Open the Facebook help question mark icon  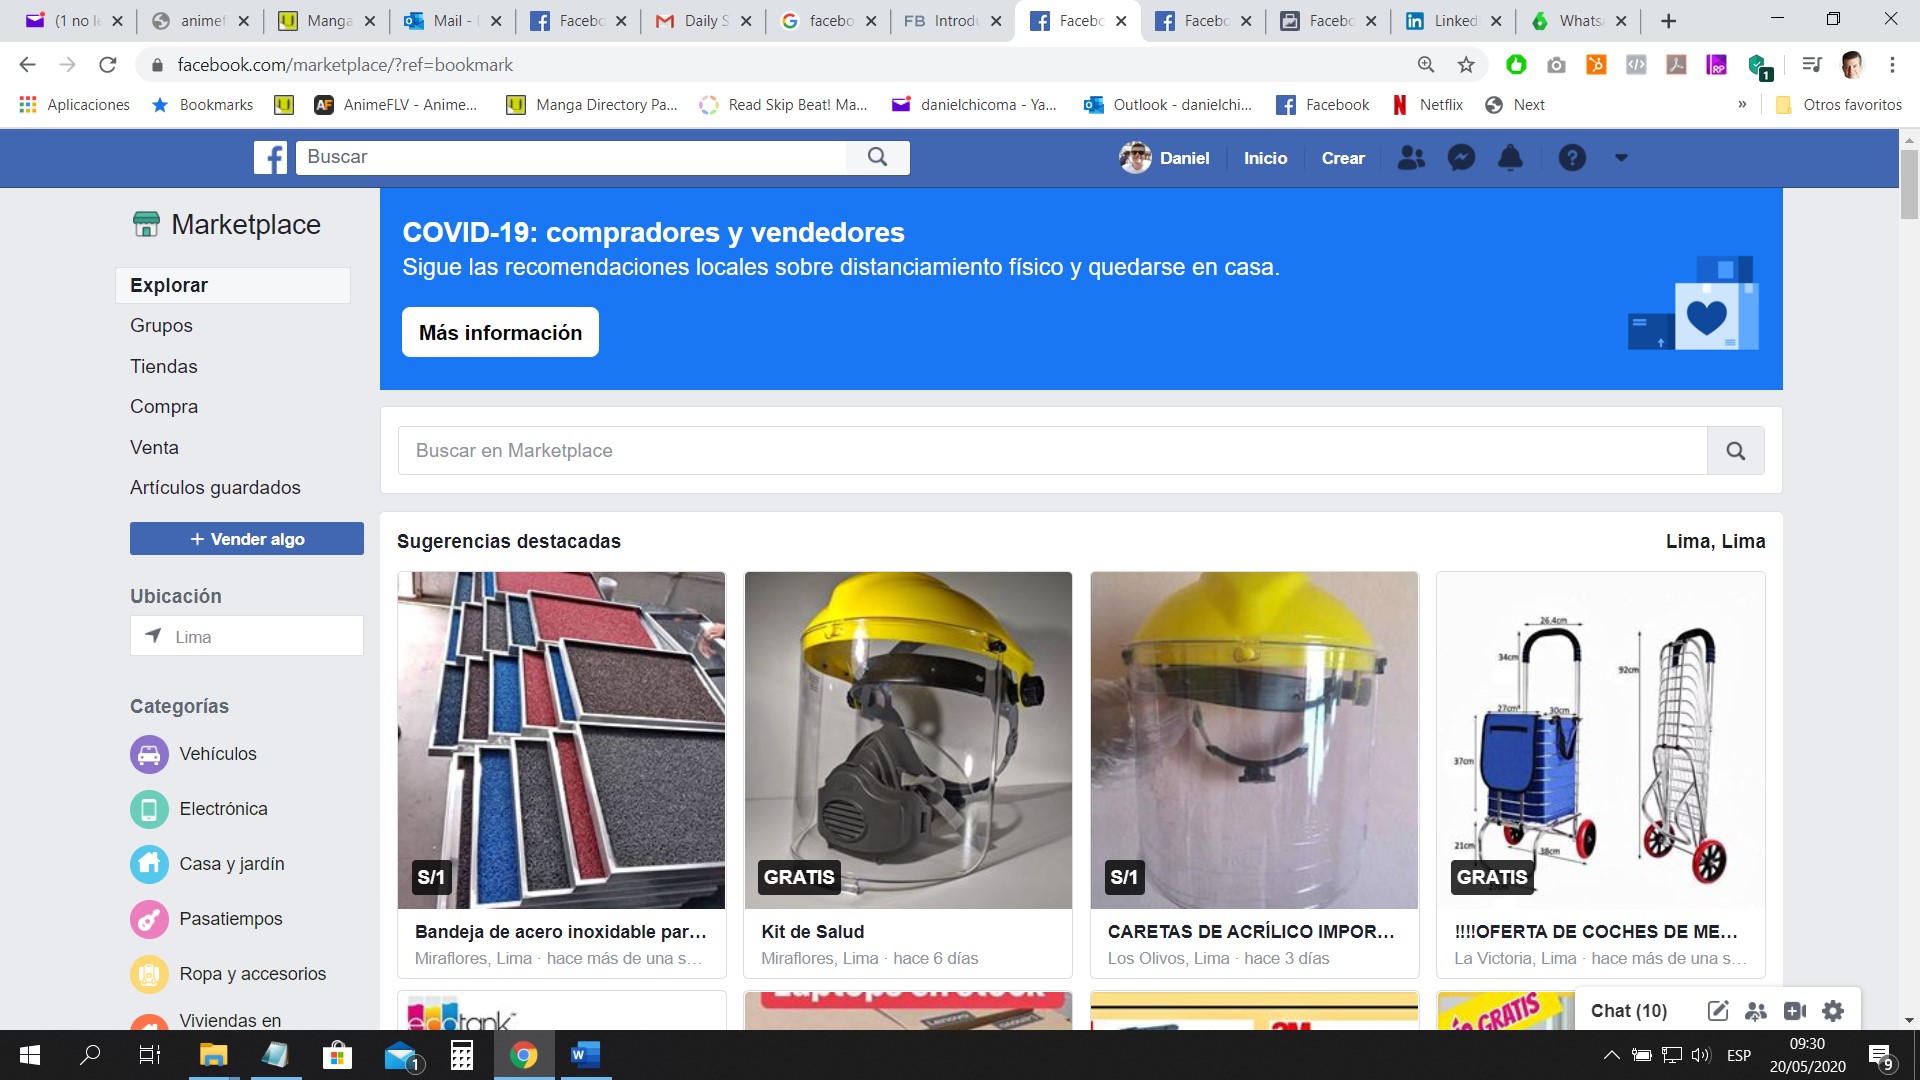[x=1572, y=158]
